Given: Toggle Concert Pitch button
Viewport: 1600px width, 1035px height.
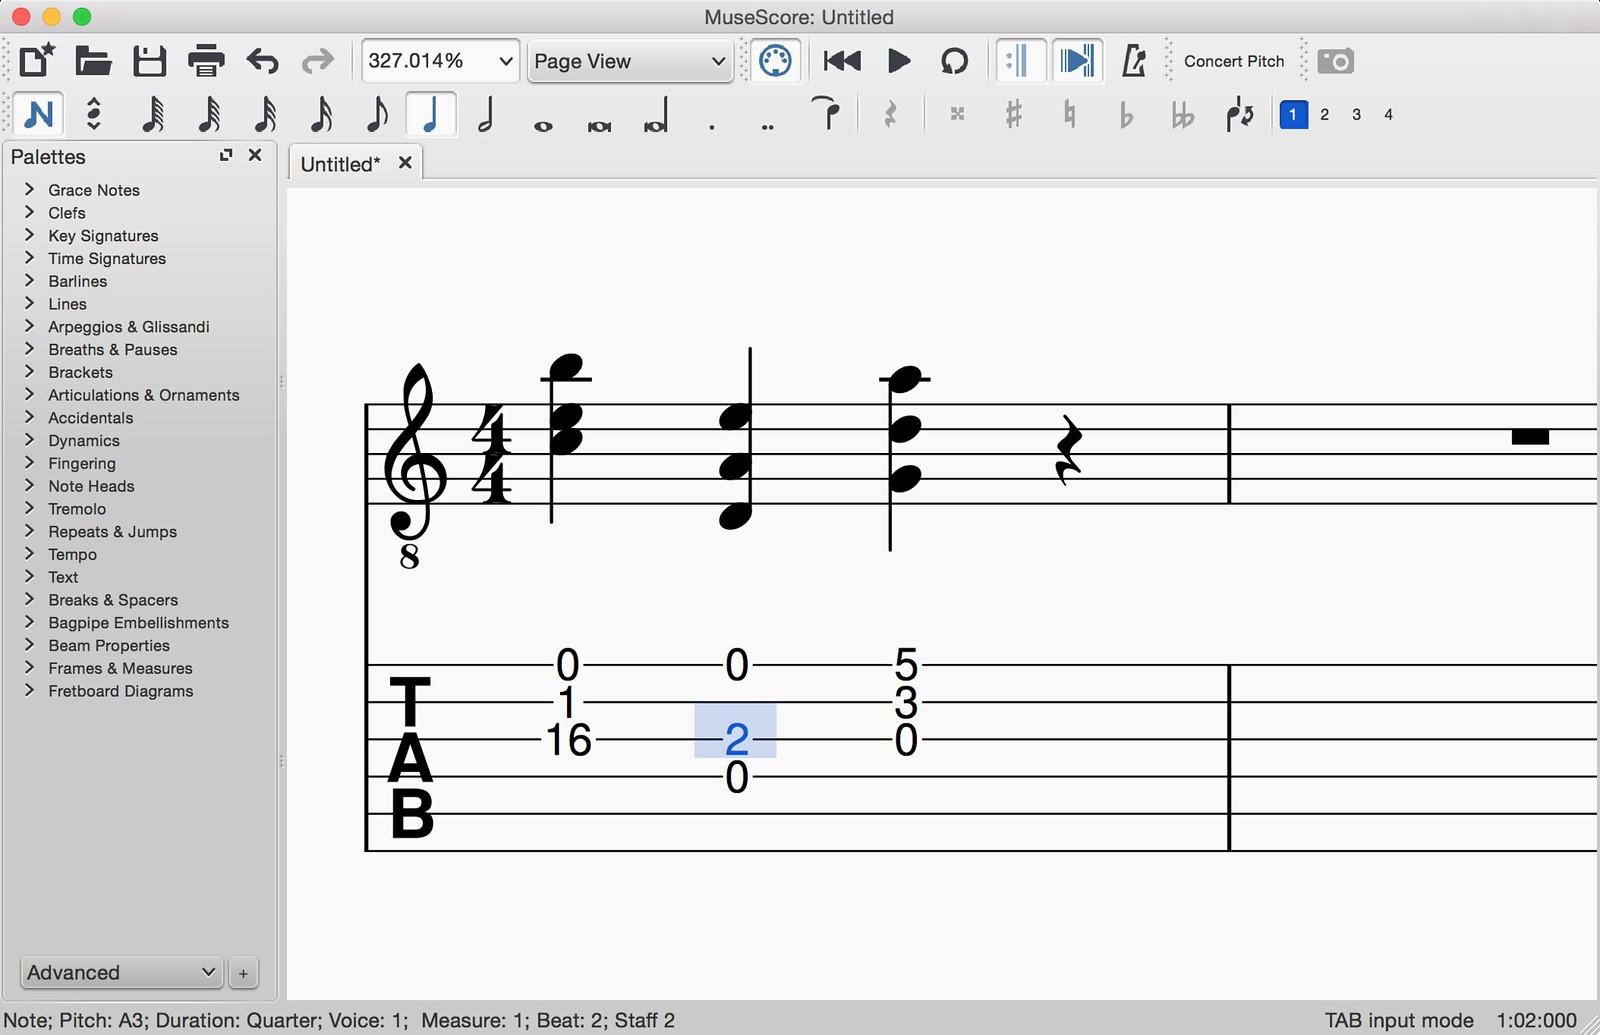Looking at the screenshot, I should pyautogui.click(x=1233, y=61).
